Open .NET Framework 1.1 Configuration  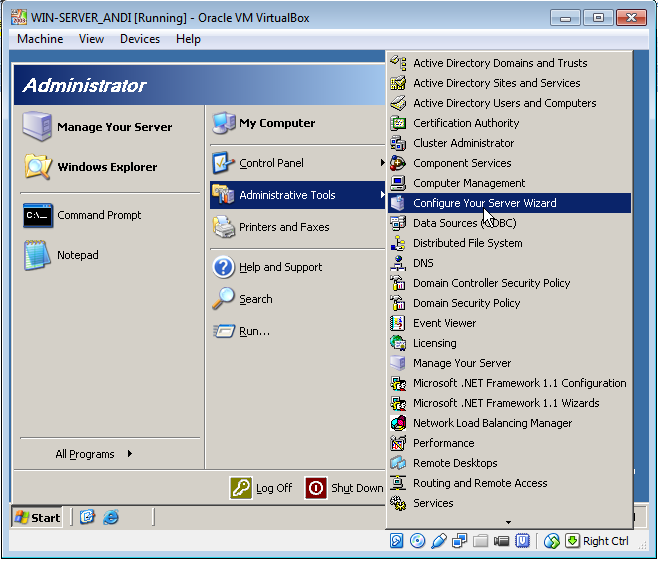[x=509, y=383]
